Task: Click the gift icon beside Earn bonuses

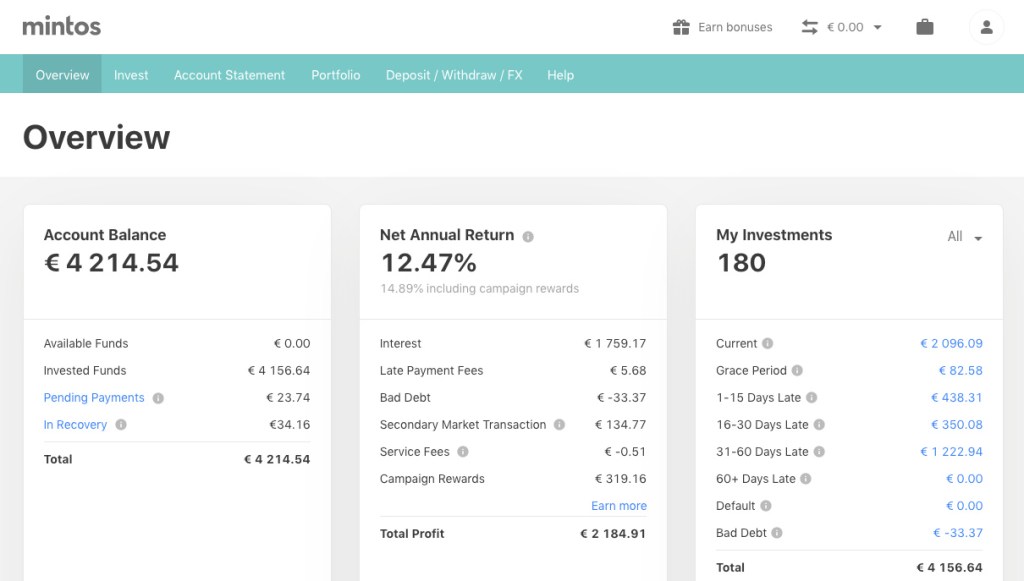Action: 681,27
